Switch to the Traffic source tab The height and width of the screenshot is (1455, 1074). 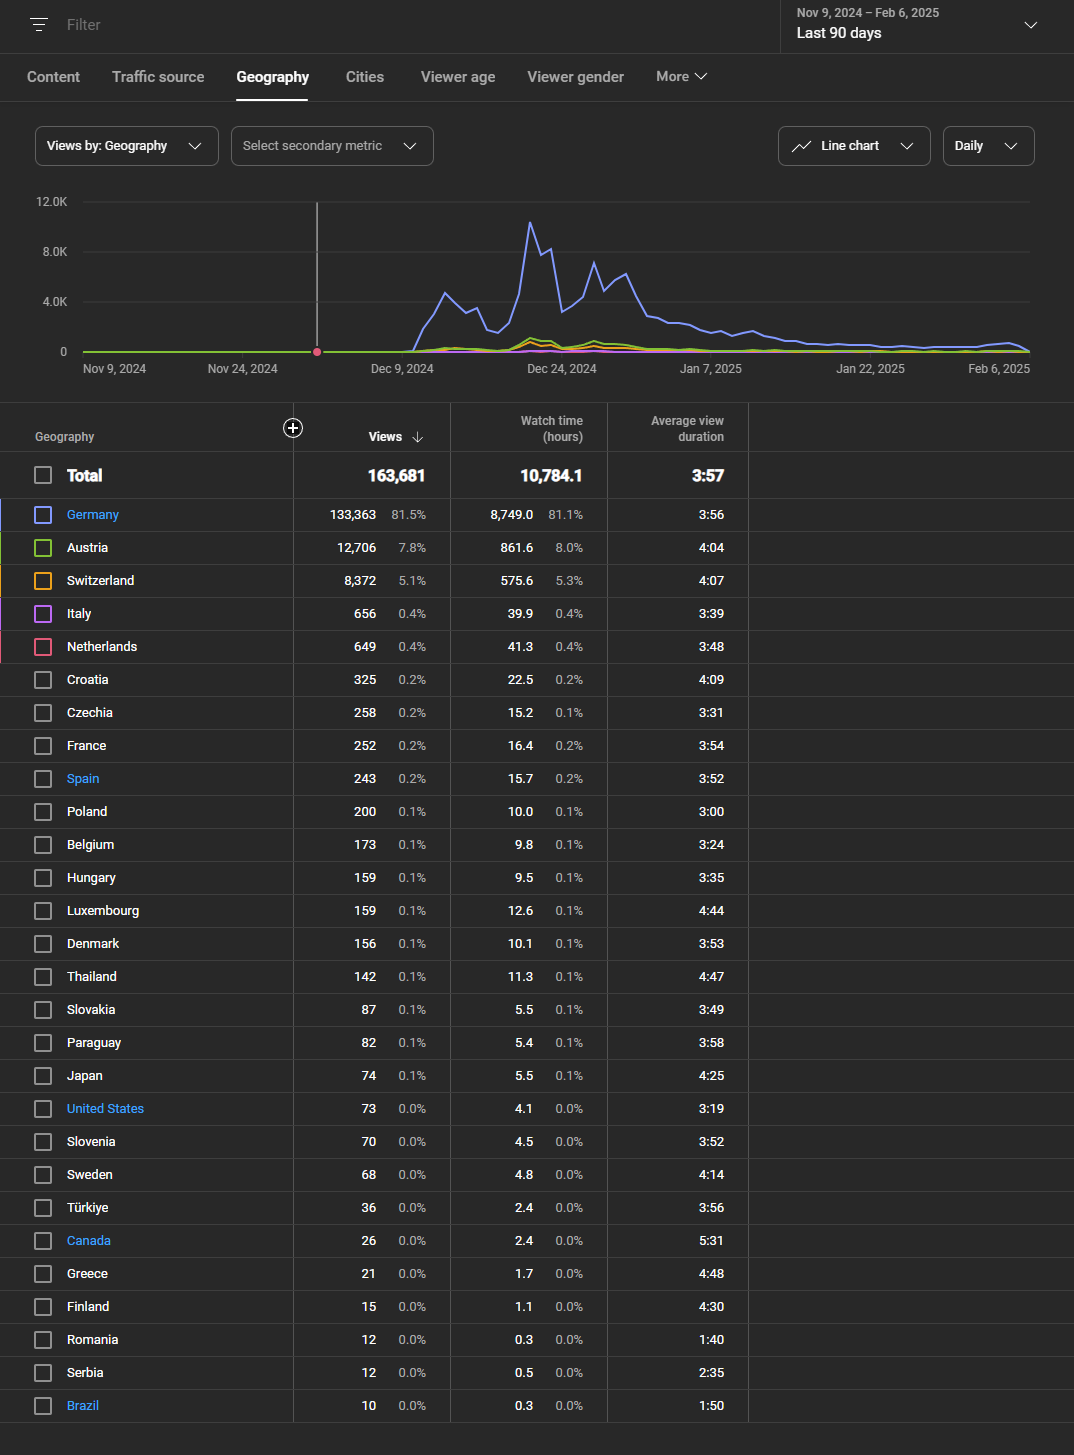pos(158,77)
